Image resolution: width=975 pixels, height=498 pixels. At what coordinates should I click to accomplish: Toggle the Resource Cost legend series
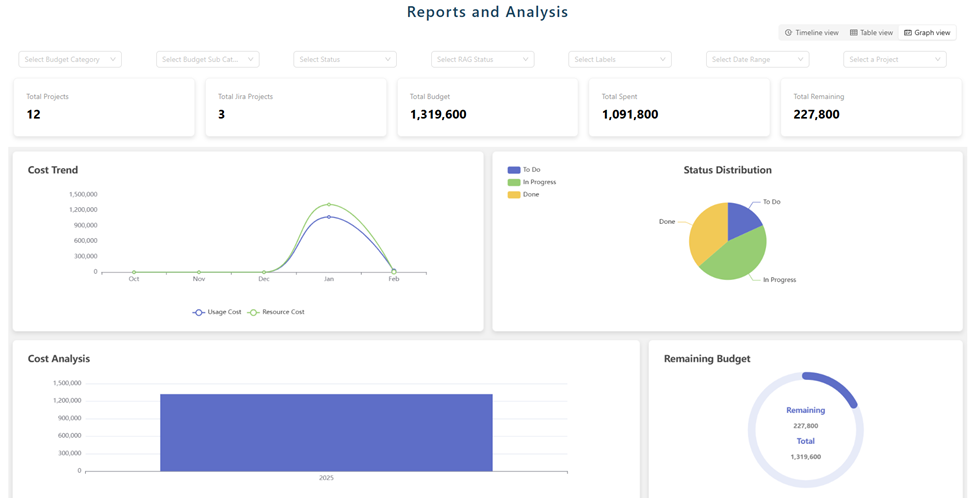point(277,312)
